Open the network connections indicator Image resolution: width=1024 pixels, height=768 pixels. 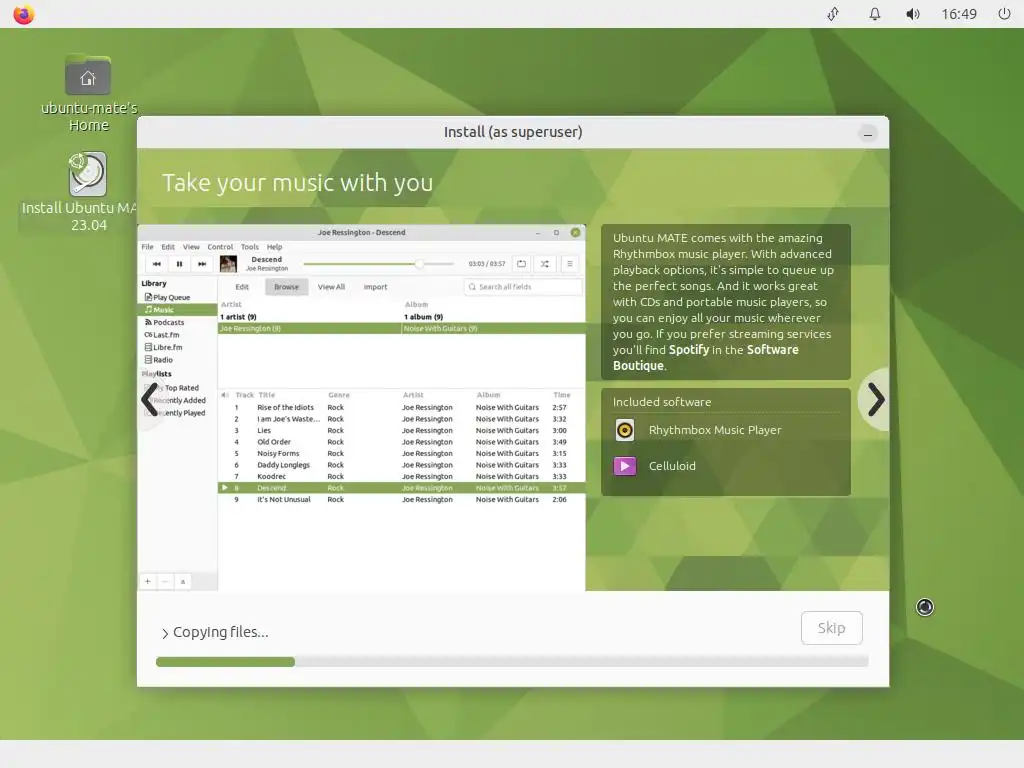(833, 14)
